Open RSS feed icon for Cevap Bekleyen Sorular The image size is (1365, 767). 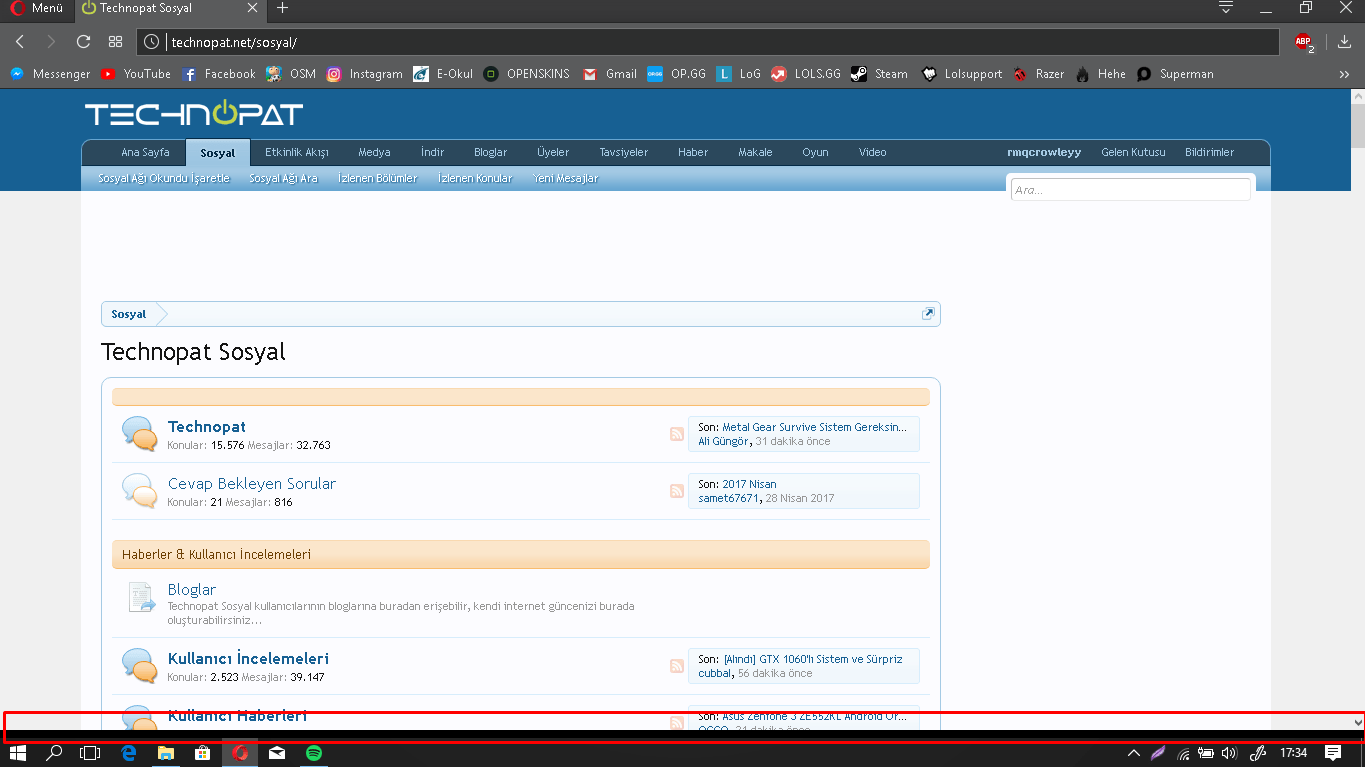pyautogui.click(x=677, y=491)
